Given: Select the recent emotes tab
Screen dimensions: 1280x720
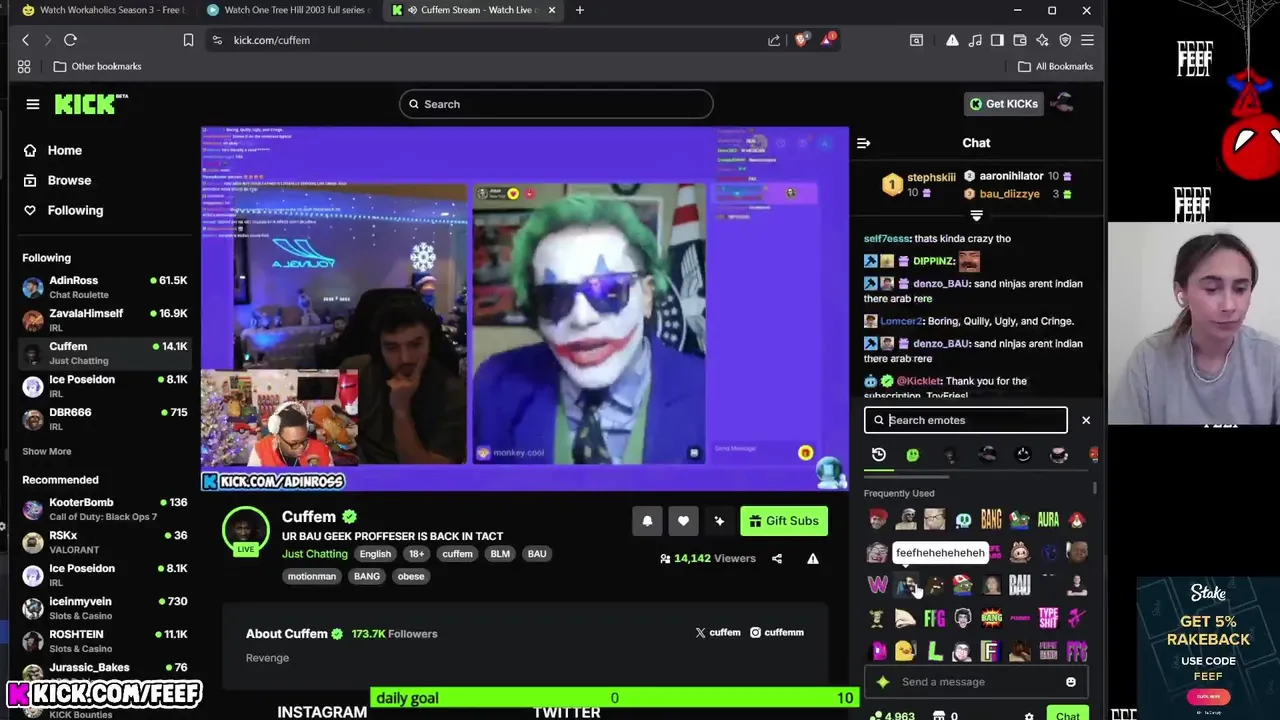Looking at the screenshot, I should (879, 455).
